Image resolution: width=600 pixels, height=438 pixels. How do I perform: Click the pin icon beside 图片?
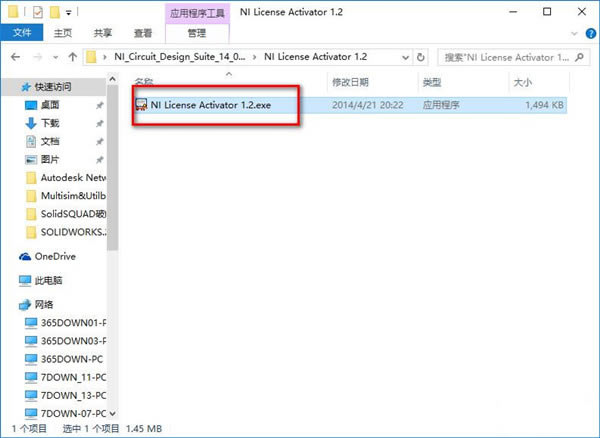(99, 160)
